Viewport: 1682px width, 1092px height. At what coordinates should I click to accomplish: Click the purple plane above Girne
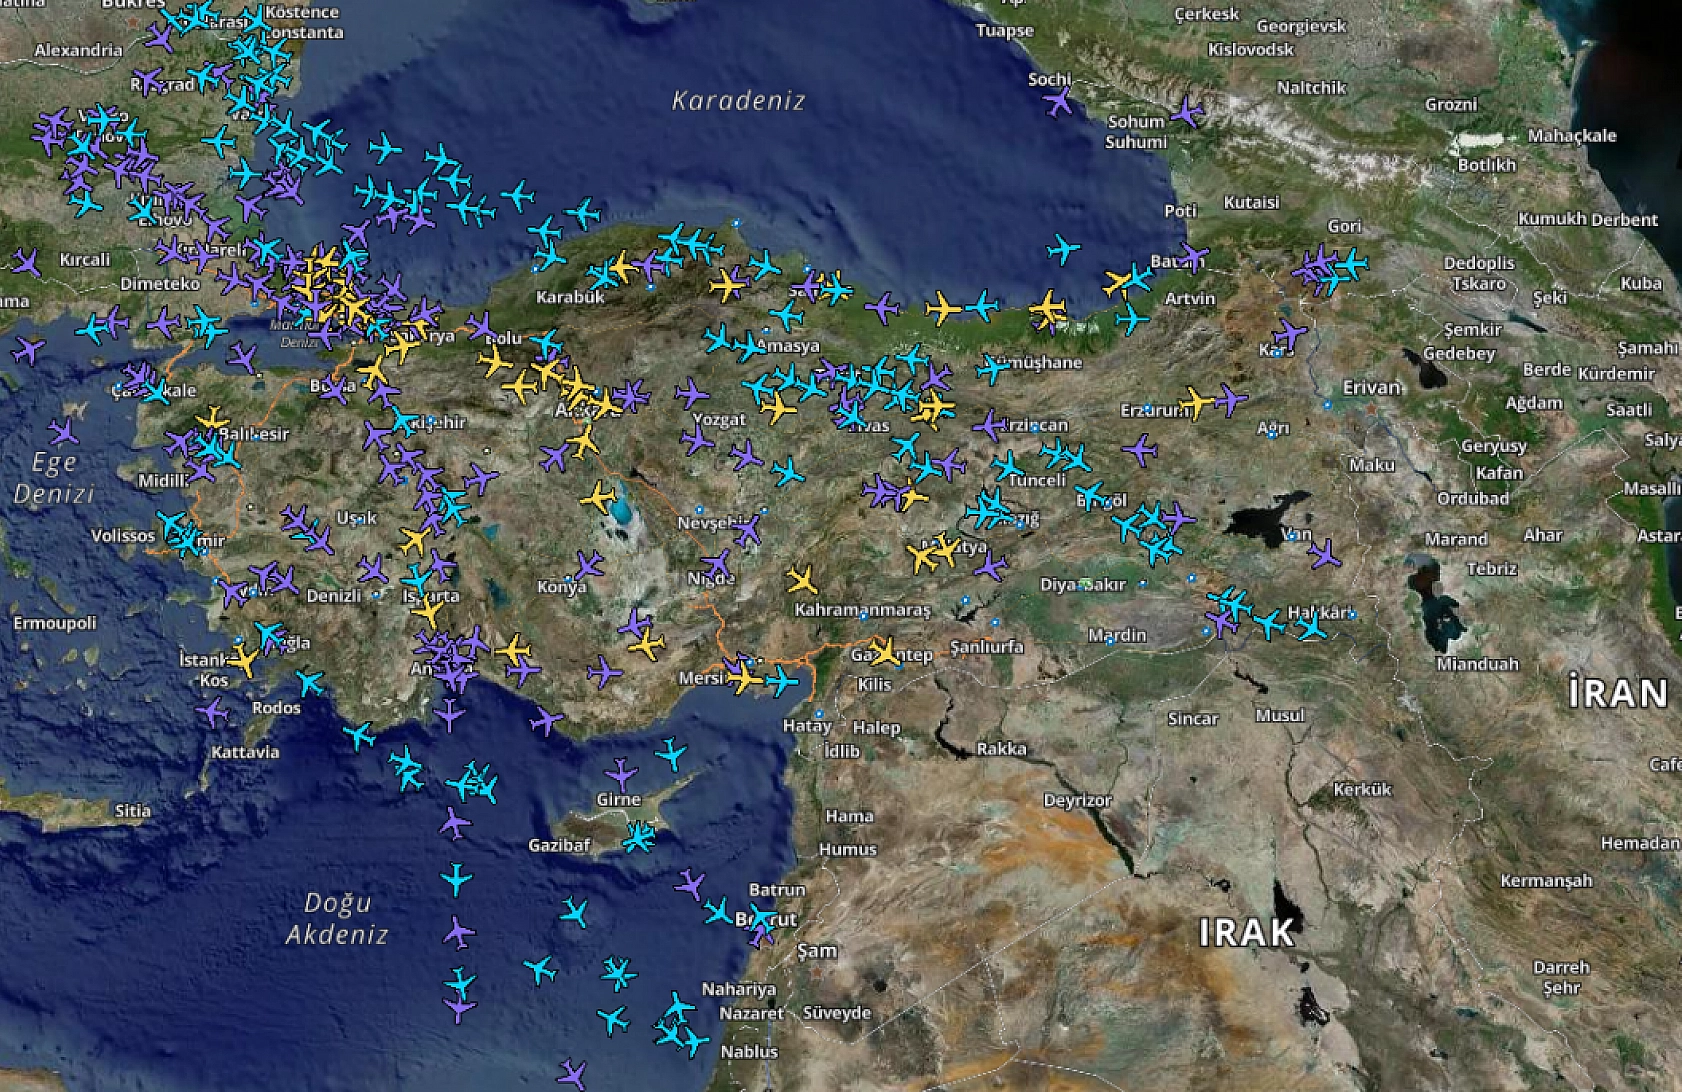tap(621, 772)
